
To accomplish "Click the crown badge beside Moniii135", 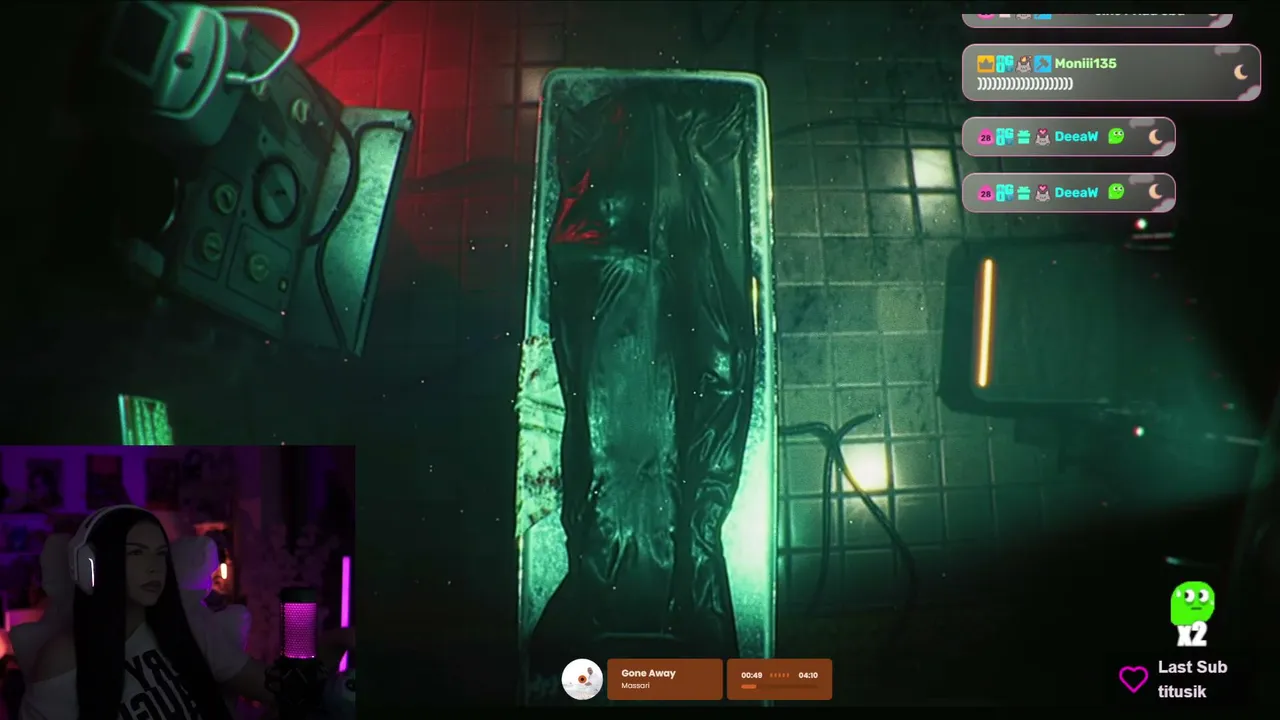I will [986, 64].
